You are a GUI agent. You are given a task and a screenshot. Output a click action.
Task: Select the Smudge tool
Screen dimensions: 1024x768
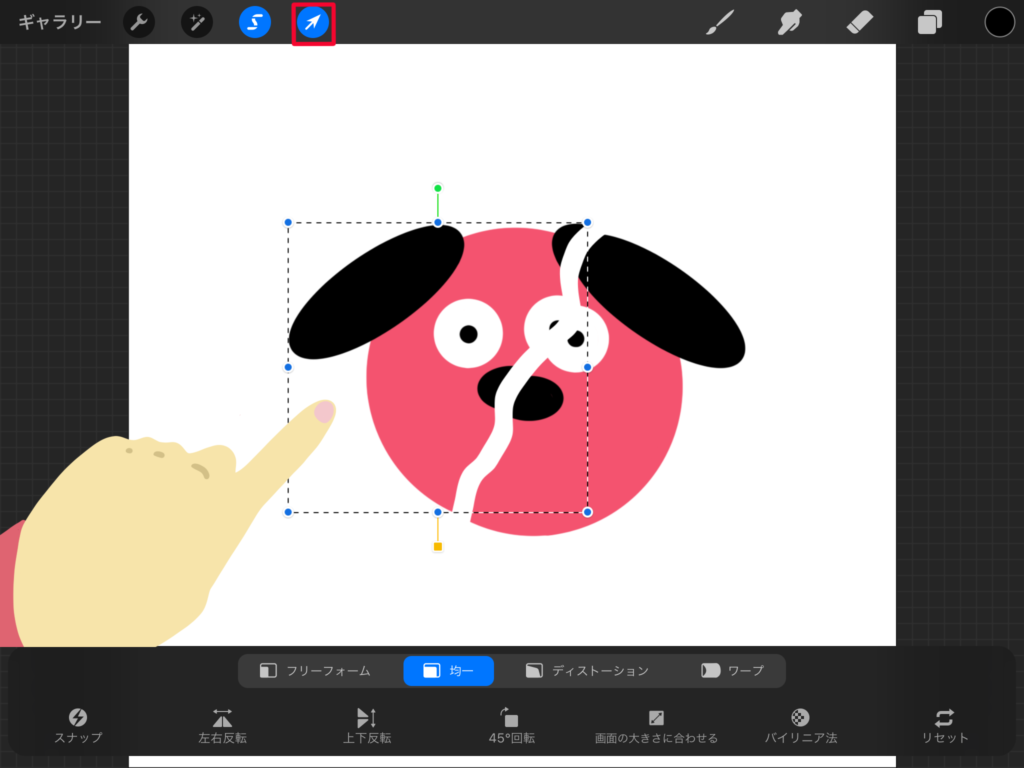[790, 22]
